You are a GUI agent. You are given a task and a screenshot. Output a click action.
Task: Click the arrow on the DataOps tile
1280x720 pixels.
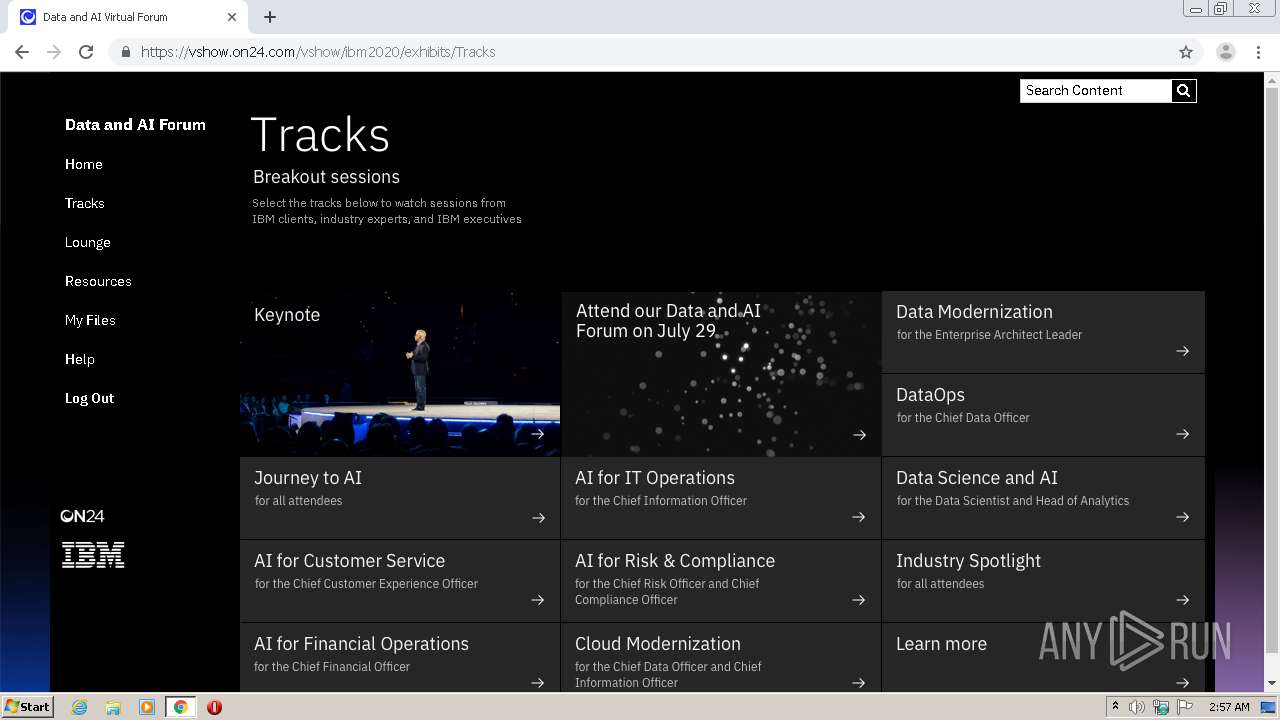(1182, 434)
